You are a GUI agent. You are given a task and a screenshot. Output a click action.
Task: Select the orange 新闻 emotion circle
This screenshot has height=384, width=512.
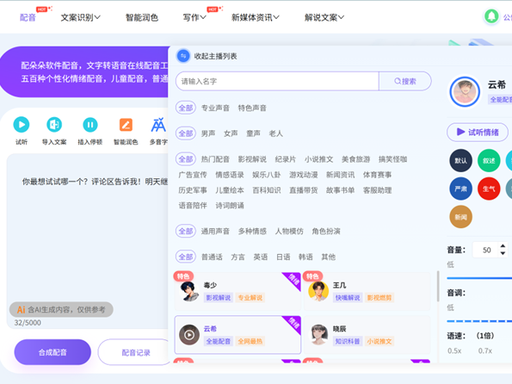(461, 217)
